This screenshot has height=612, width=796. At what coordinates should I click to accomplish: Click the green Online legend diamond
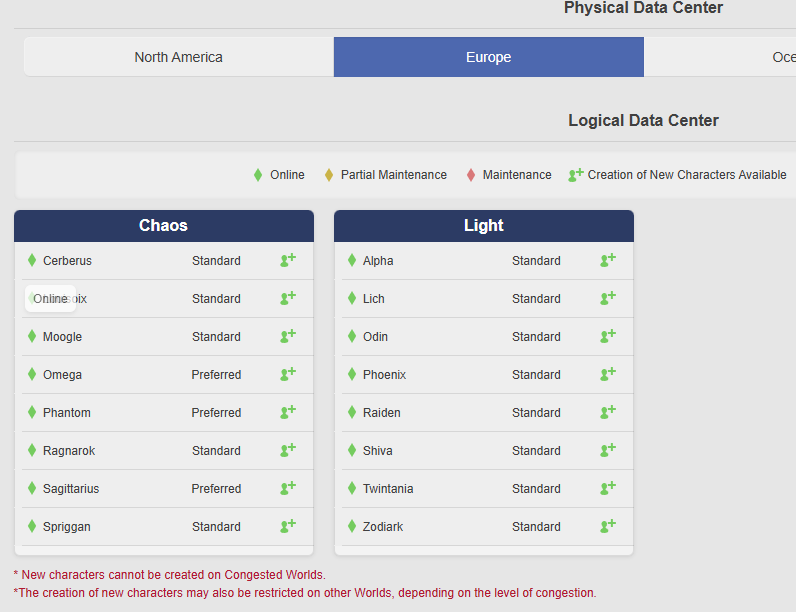[x=258, y=175]
